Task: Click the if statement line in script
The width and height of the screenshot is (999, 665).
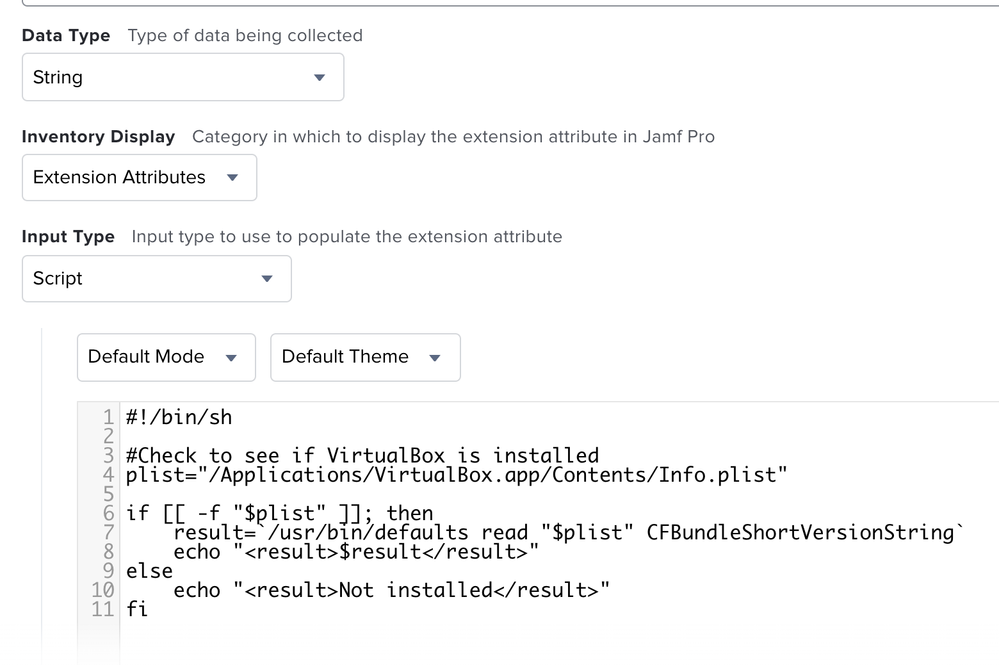Action: coord(279,513)
